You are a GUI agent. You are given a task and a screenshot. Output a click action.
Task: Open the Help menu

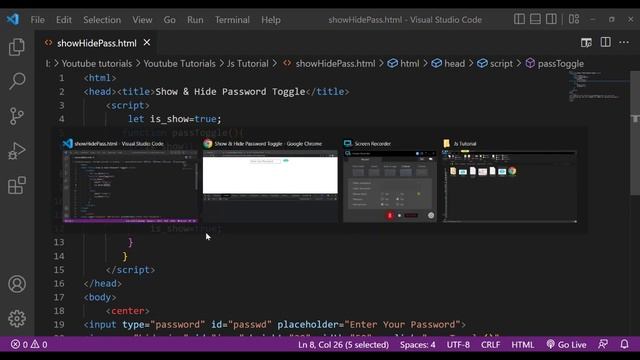(x=271, y=20)
